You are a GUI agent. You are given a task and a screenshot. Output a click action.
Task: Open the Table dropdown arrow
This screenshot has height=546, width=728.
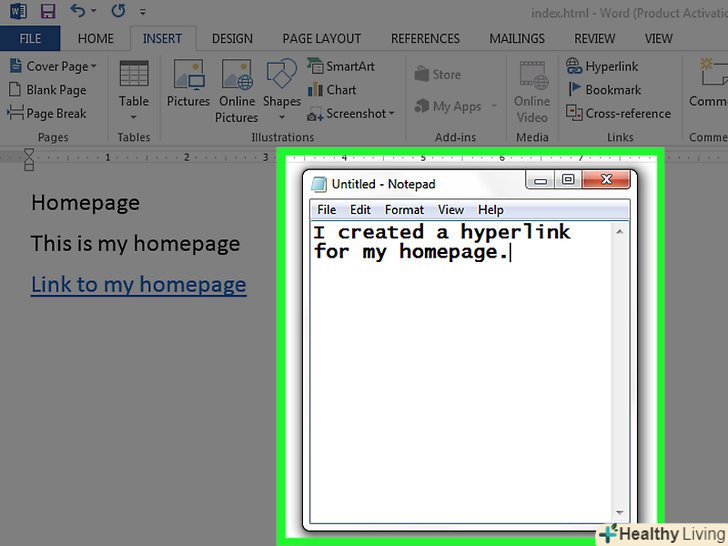[x=134, y=116]
